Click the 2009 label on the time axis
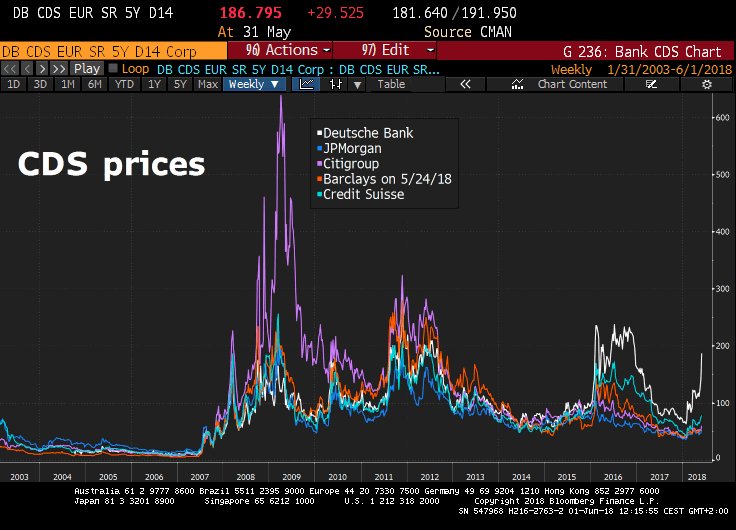Viewport: 736px width, 530px height. [291, 476]
